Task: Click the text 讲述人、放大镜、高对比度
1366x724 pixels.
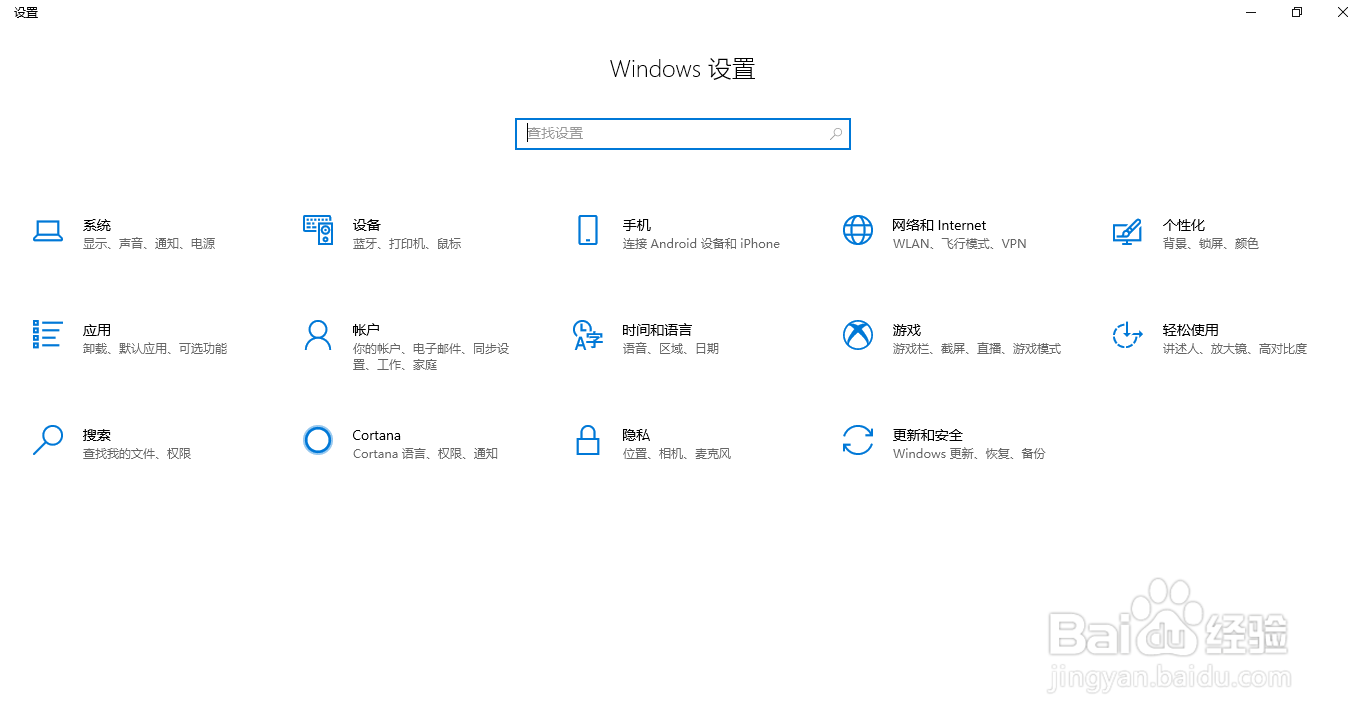Action: click(1235, 349)
